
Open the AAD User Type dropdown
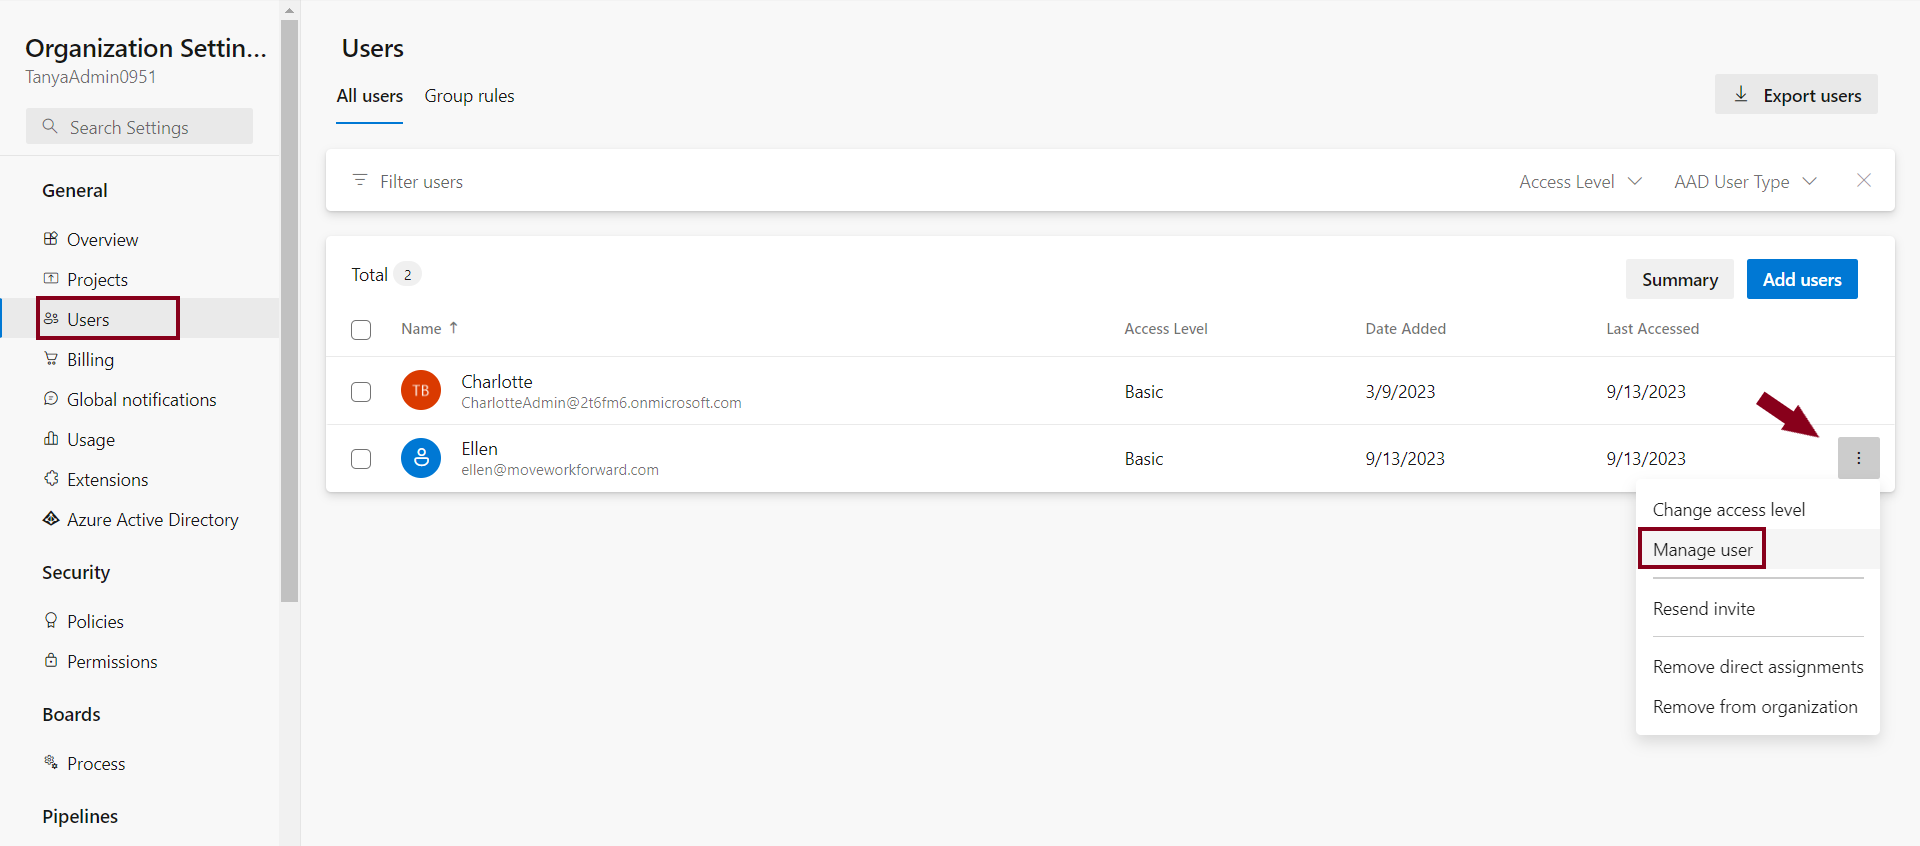point(1745,182)
